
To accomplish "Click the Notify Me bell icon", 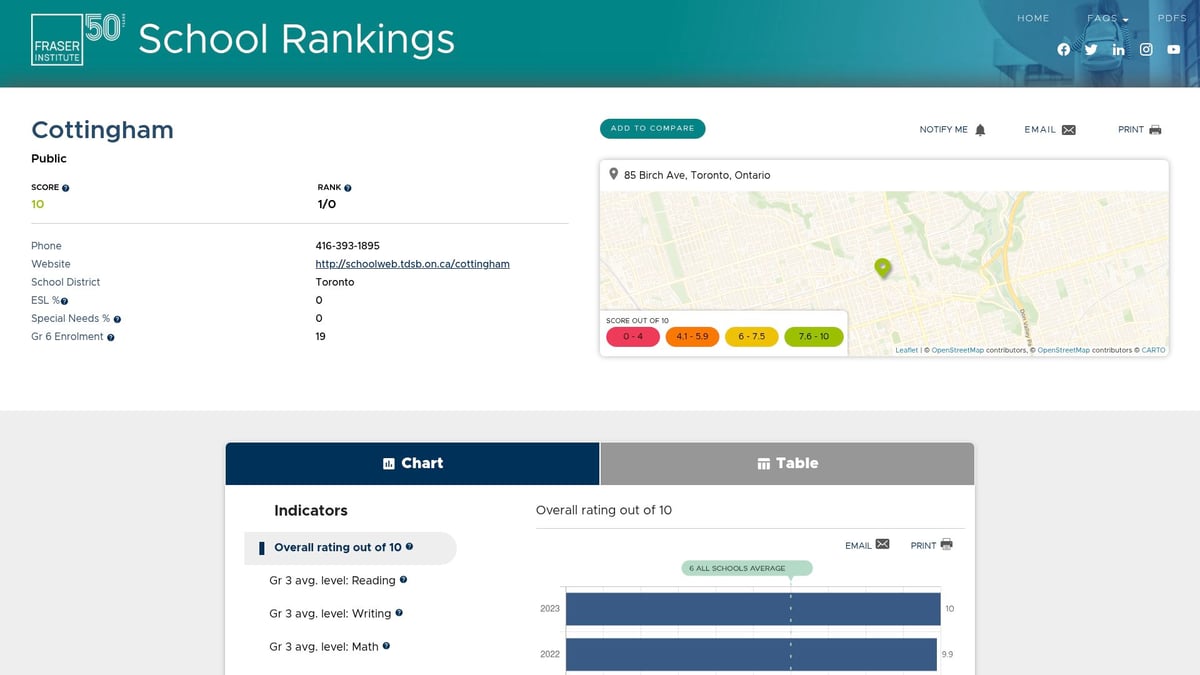I will (980, 128).
